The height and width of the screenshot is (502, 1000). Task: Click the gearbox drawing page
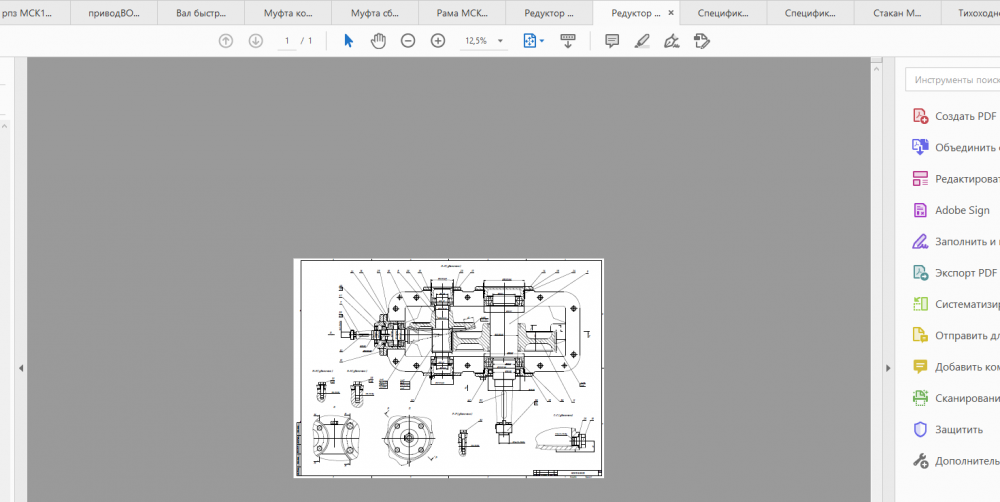point(448,368)
